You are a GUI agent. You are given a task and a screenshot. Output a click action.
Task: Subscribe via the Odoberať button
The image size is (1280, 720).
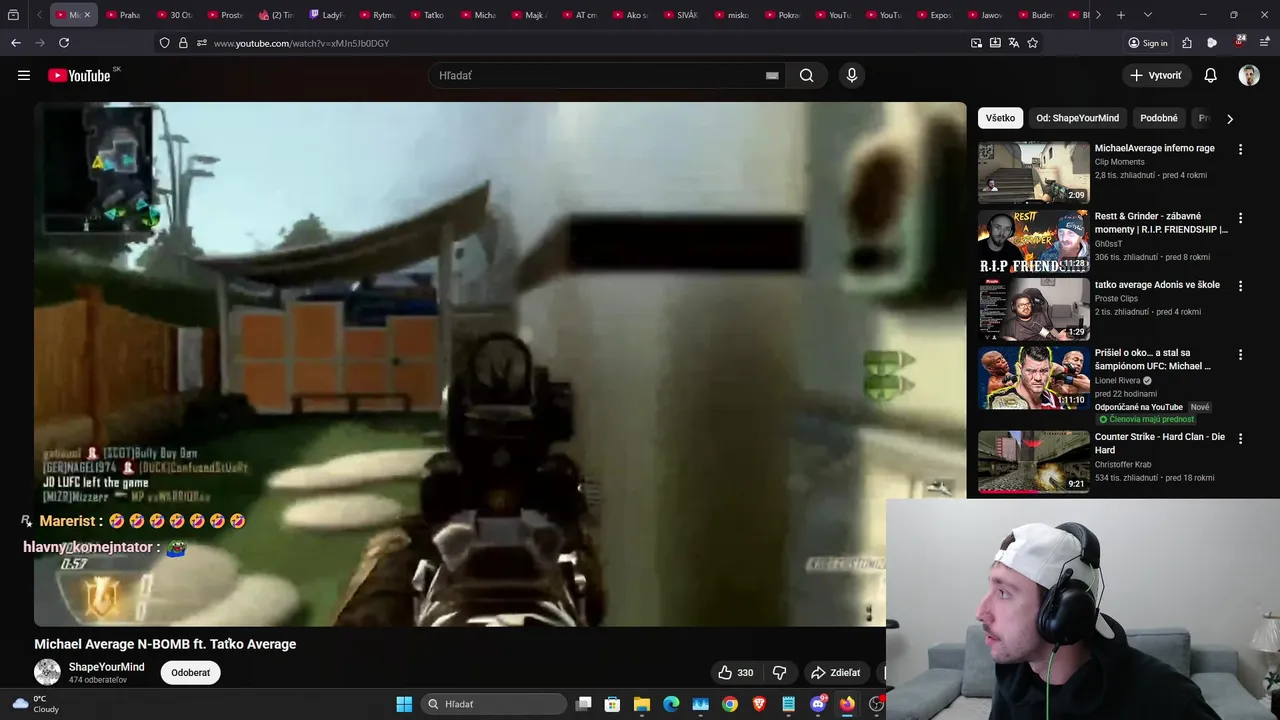[x=191, y=673]
